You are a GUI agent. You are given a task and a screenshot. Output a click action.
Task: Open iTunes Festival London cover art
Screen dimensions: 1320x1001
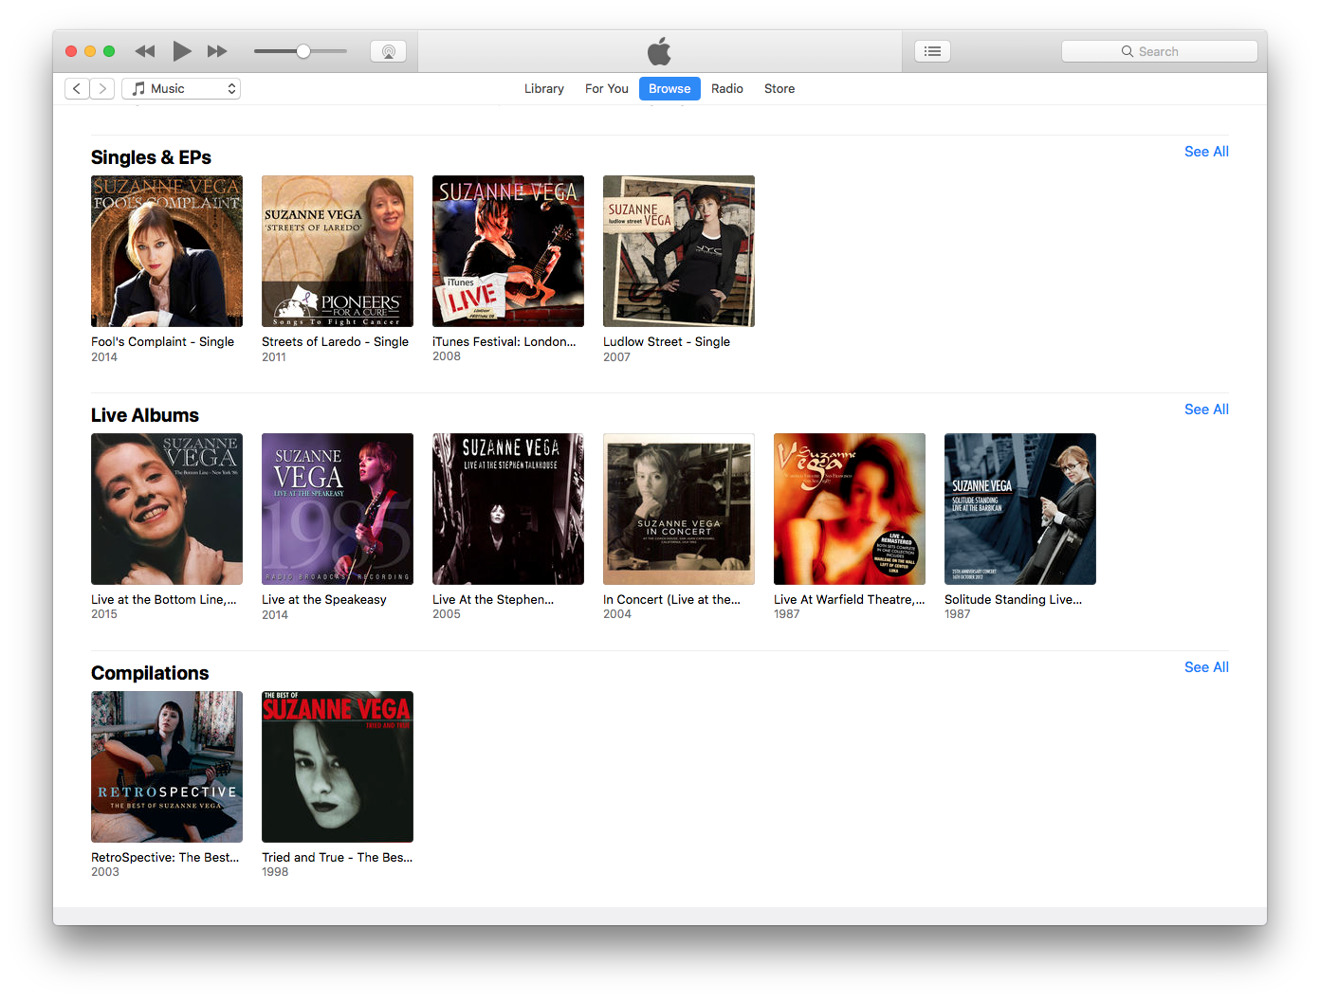pos(508,251)
